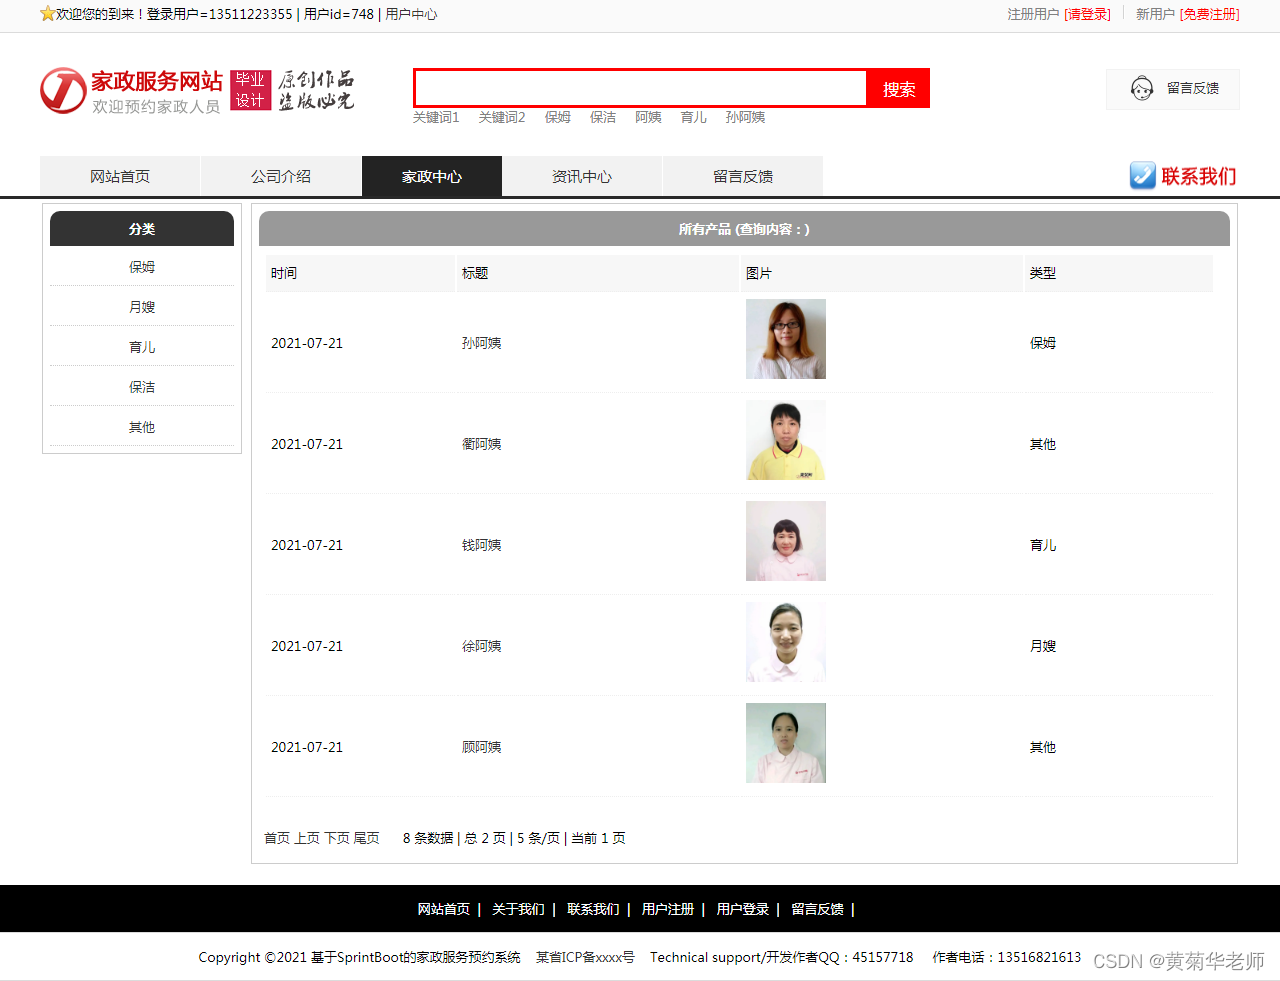Click the 毕业设计 red badge
The width and height of the screenshot is (1280, 981).
pyautogui.click(x=250, y=88)
